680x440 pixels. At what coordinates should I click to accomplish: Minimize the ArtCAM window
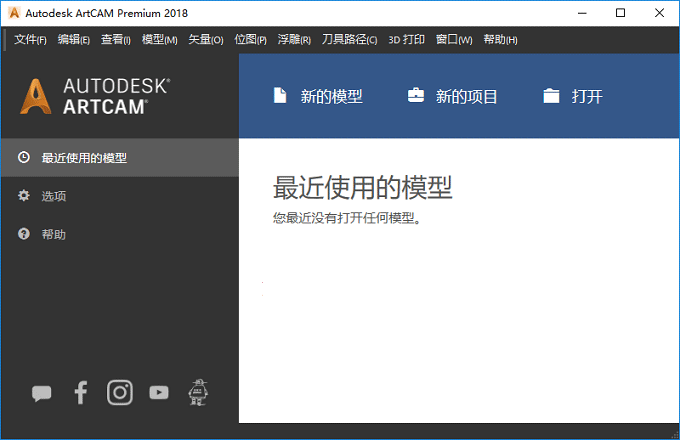click(x=582, y=13)
